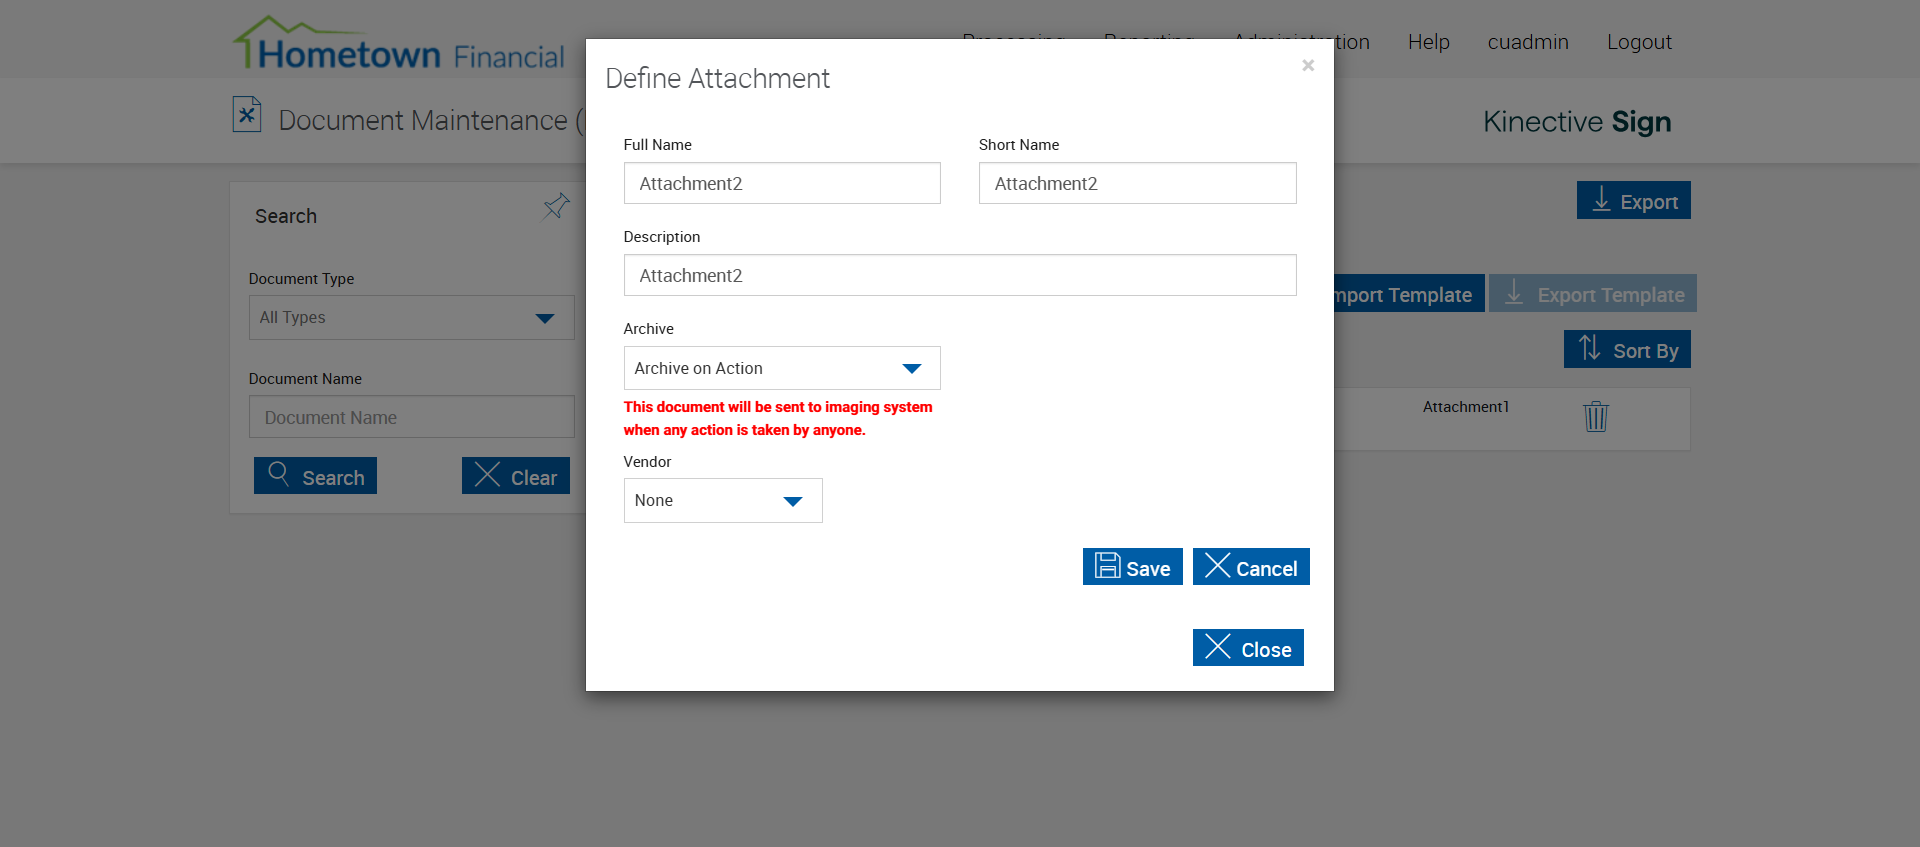Click the Save button with disk icon
This screenshot has width=1920, height=847.
coord(1132,567)
